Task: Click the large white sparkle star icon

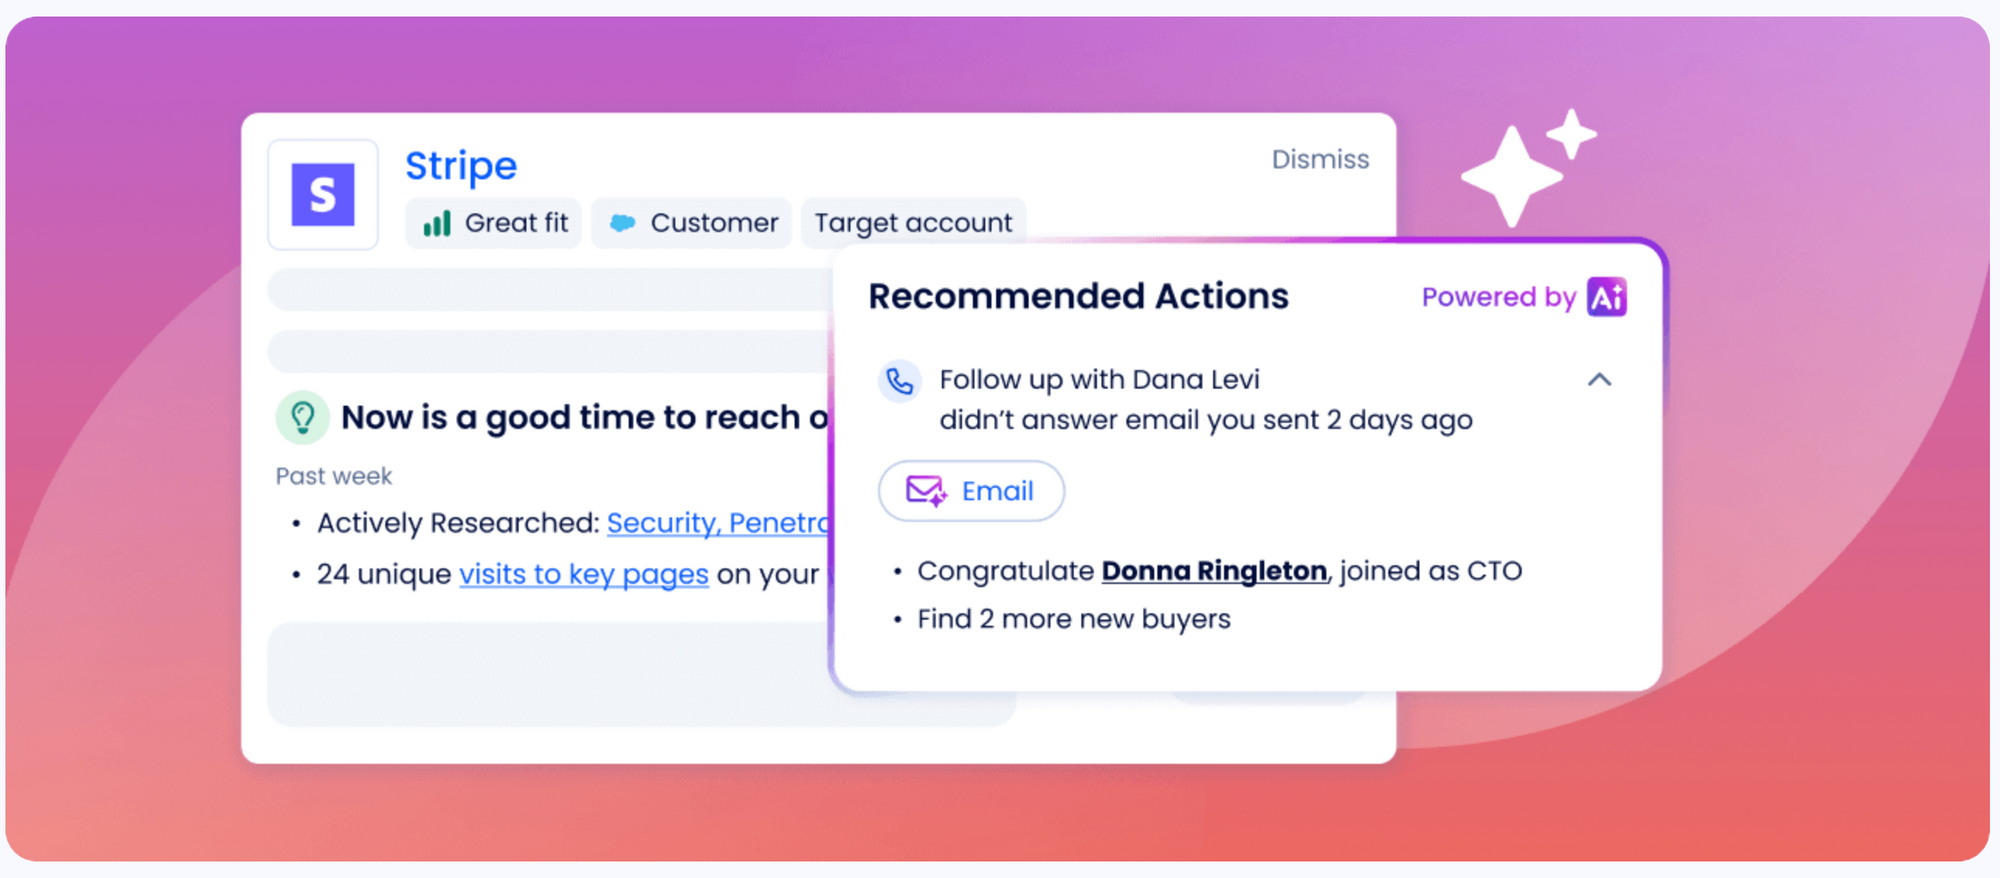Action: pyautogui.click(x=1511, y=176)
